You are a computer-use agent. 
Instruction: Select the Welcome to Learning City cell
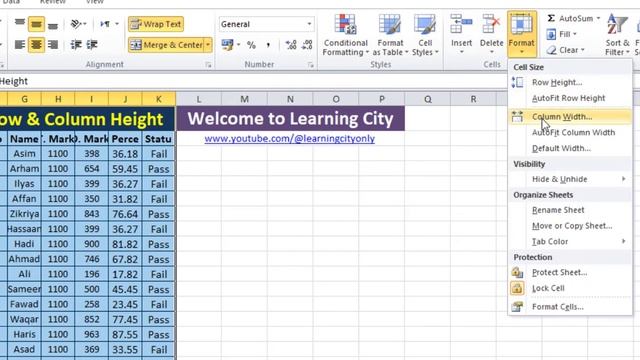click(290, 119)
